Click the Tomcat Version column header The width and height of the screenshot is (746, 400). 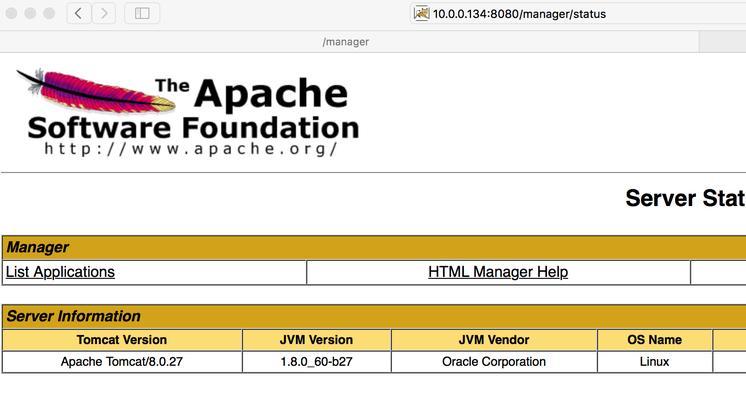122,340
